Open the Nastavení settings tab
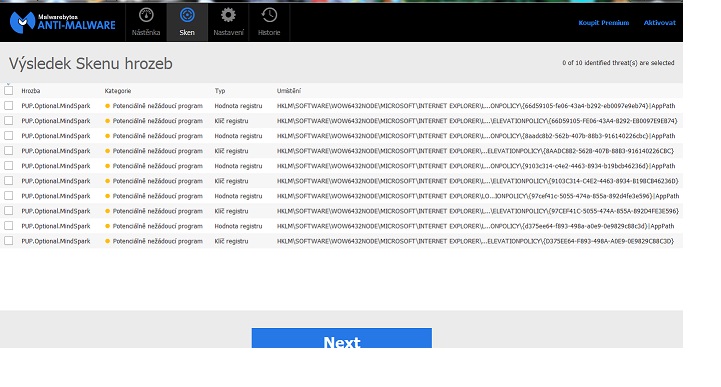721x387 pixels. [228, 22]
